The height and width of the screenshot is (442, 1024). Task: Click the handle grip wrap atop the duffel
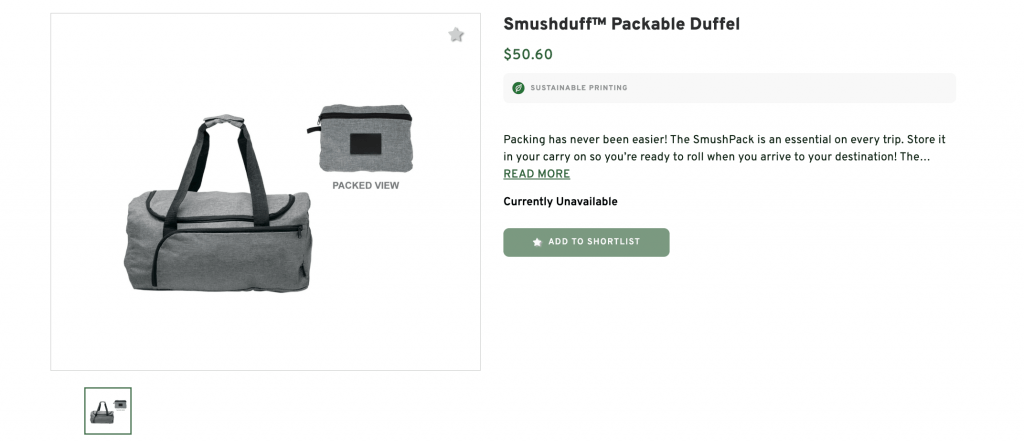coord(226,123)
